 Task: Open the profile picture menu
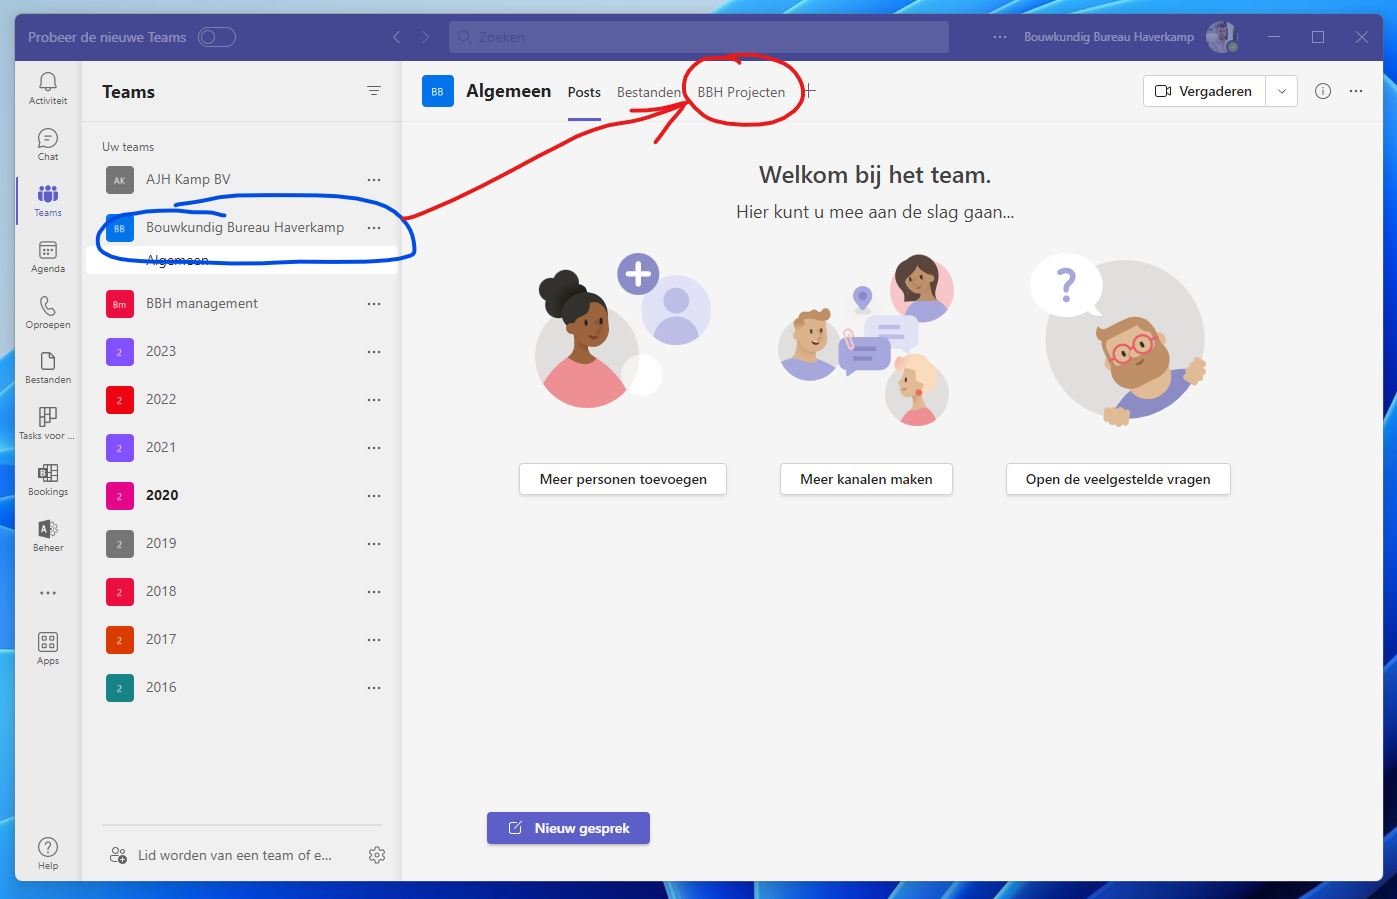(1222, 37)
